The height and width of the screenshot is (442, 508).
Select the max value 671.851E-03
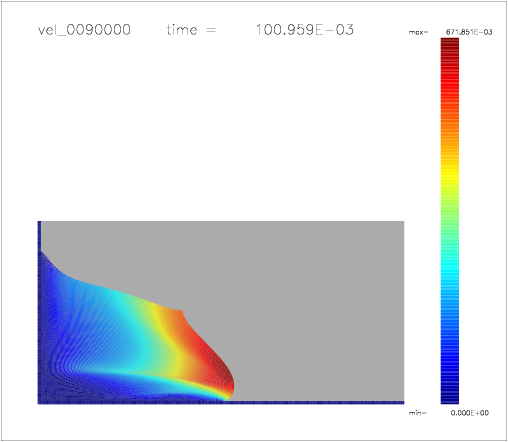(469, 32)
